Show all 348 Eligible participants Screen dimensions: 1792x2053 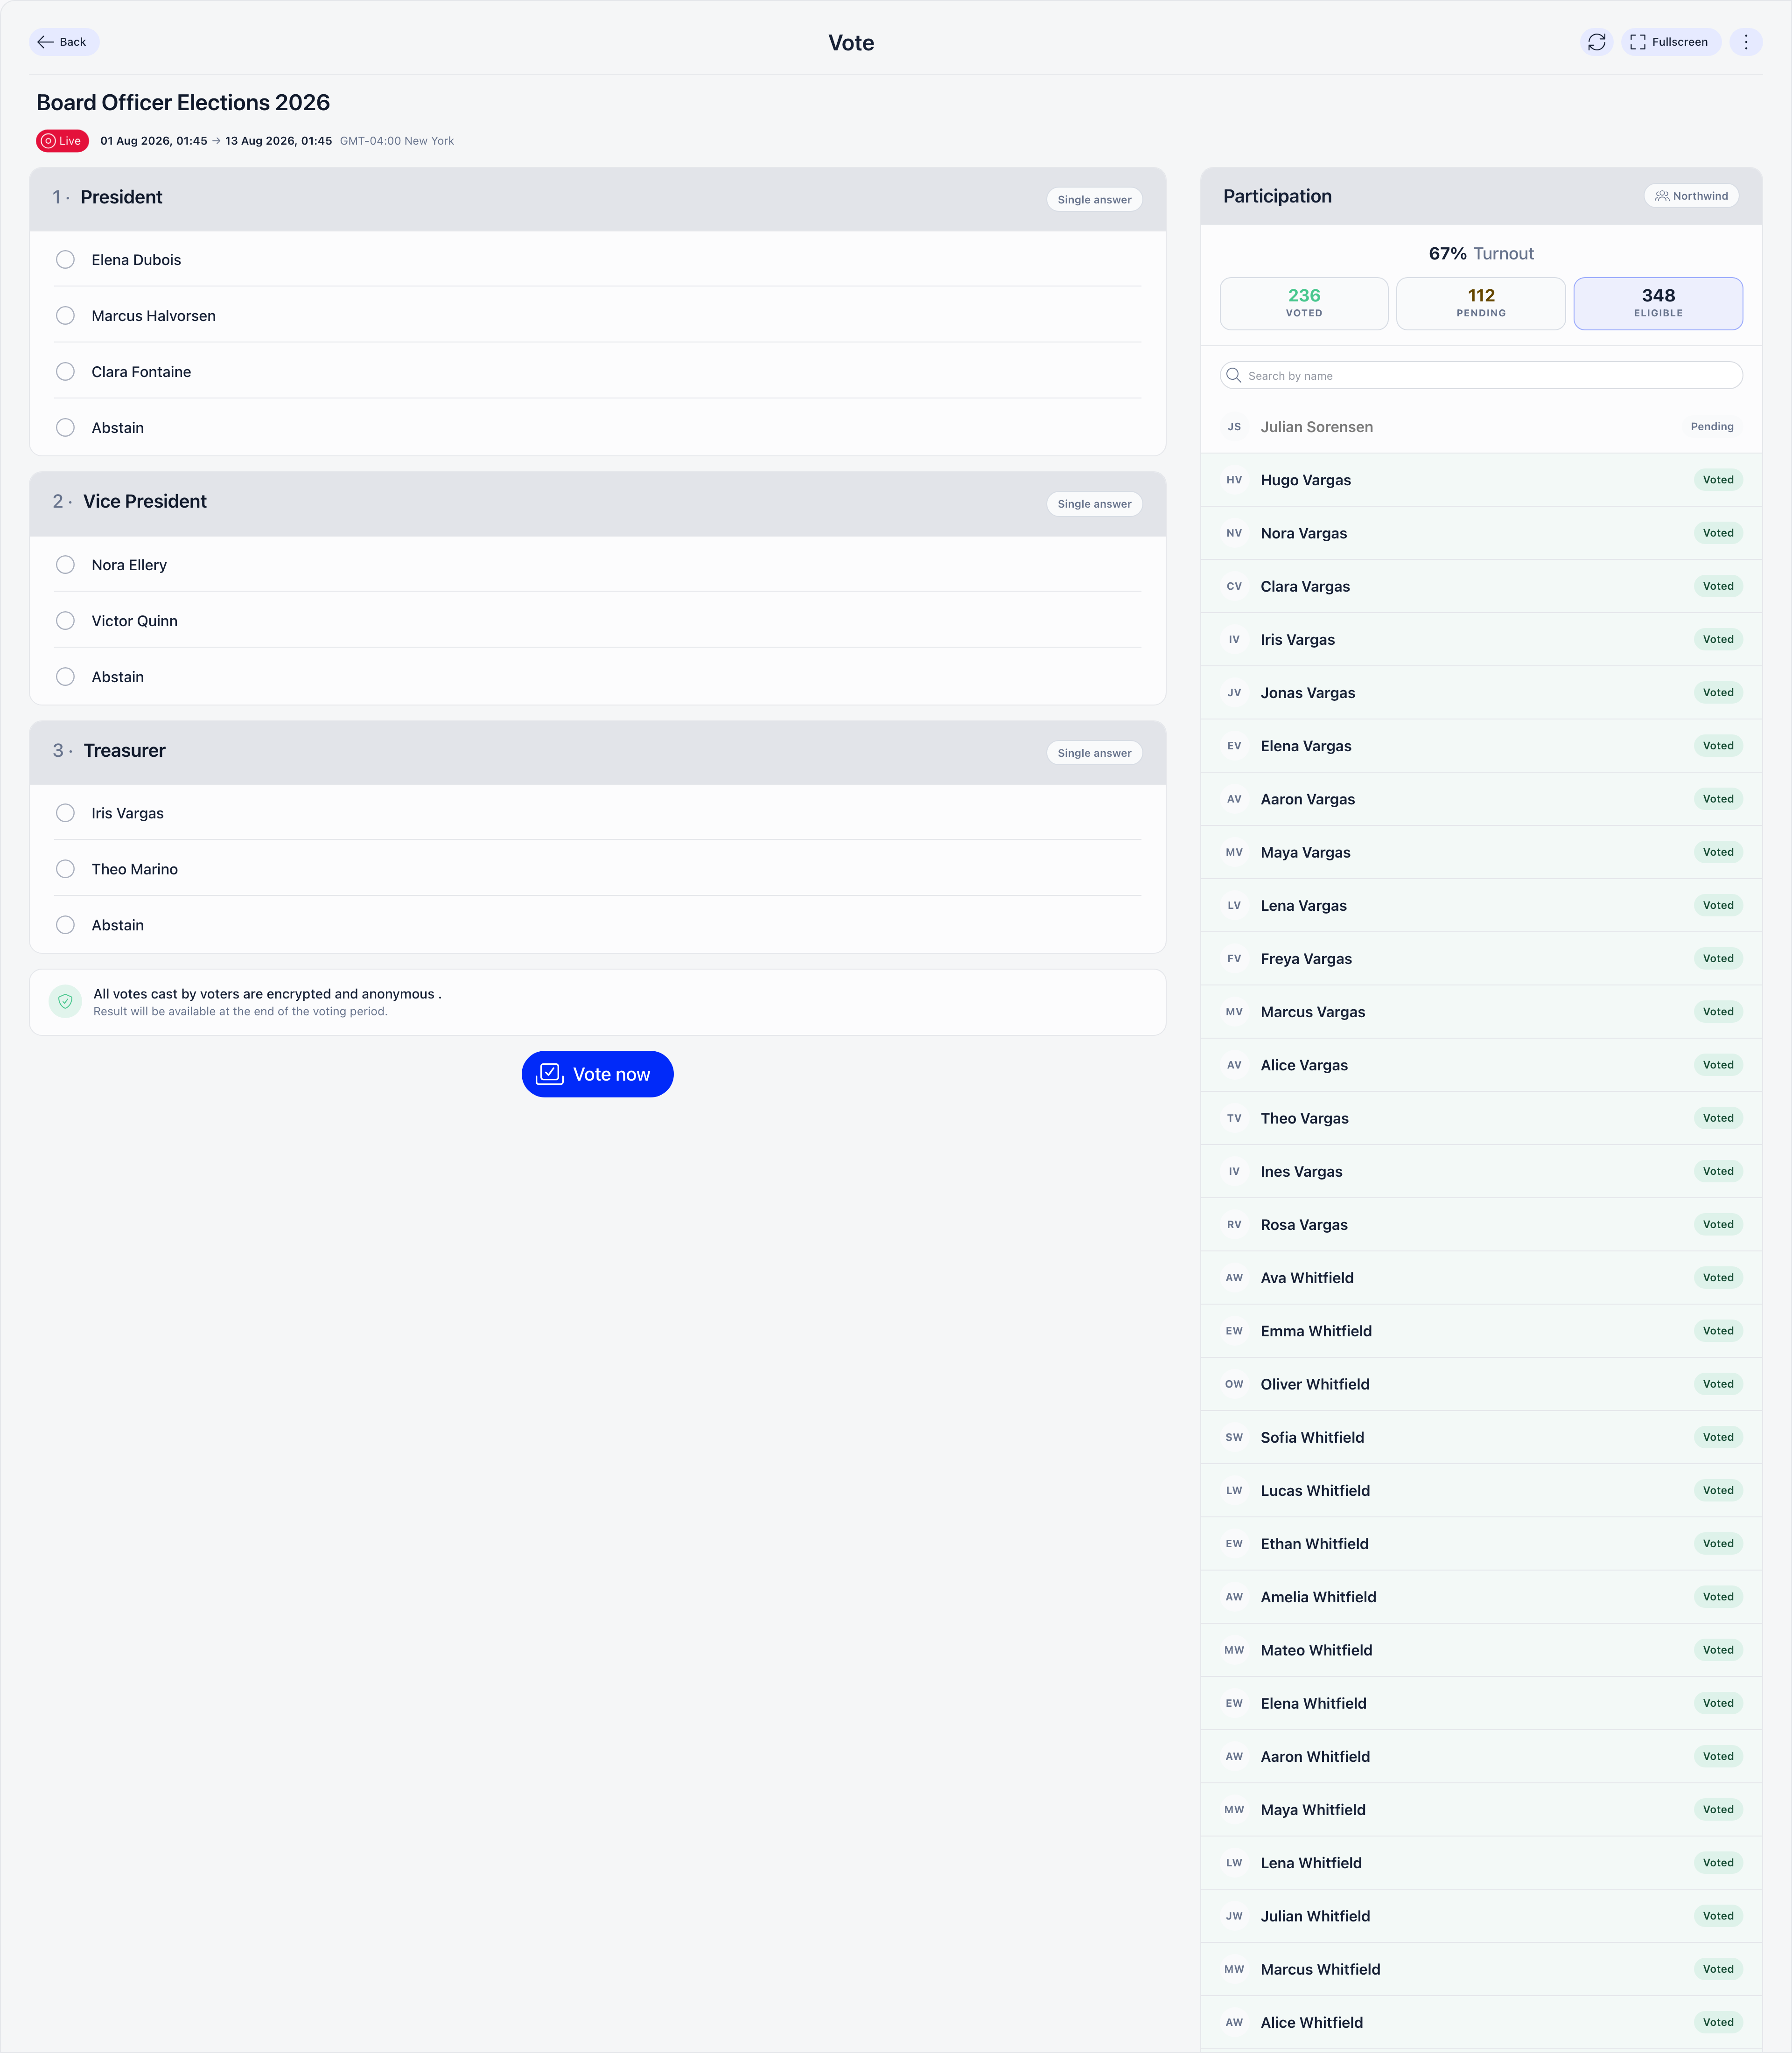(x=1658, y=304)
